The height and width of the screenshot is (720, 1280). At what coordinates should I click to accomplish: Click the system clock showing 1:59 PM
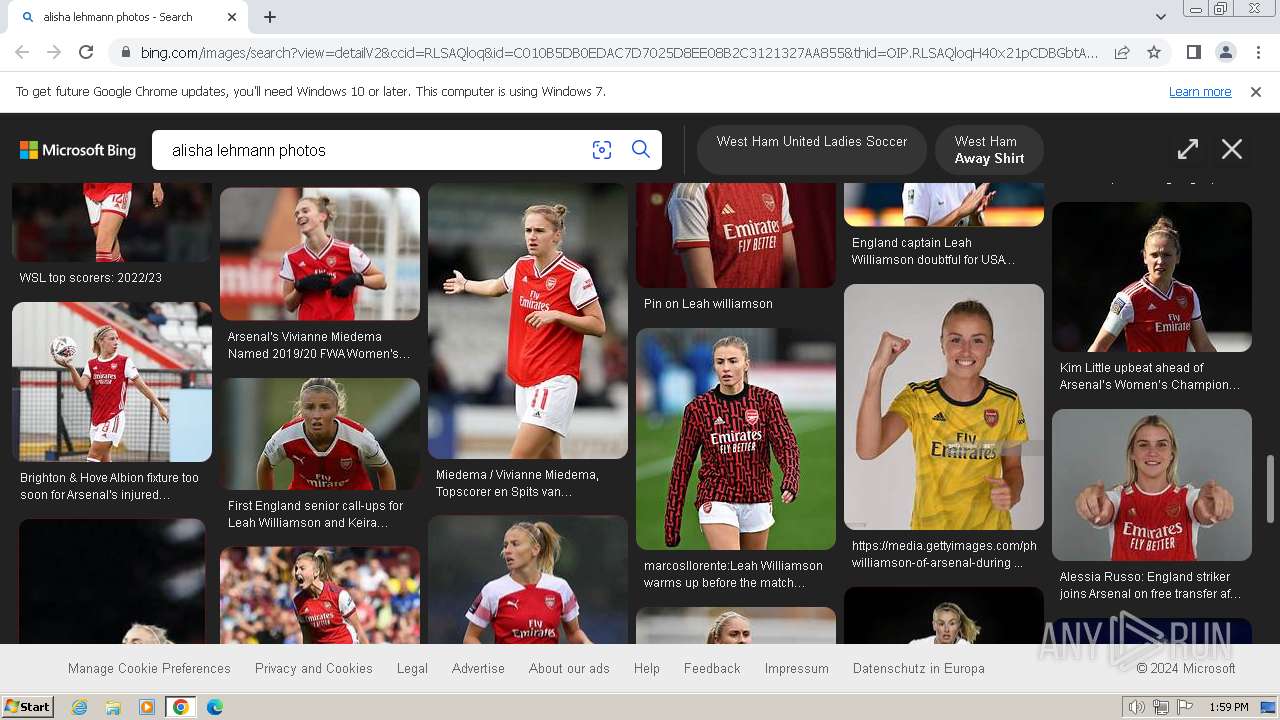pos(1228,707)
